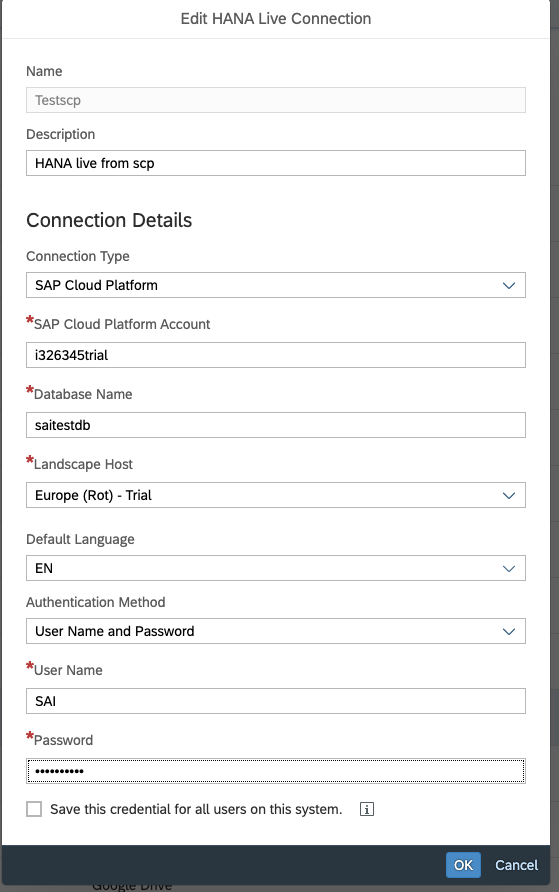The image size is (559, 892).
Task: Open the dropdown showing EN language
Action: point(276,568)
